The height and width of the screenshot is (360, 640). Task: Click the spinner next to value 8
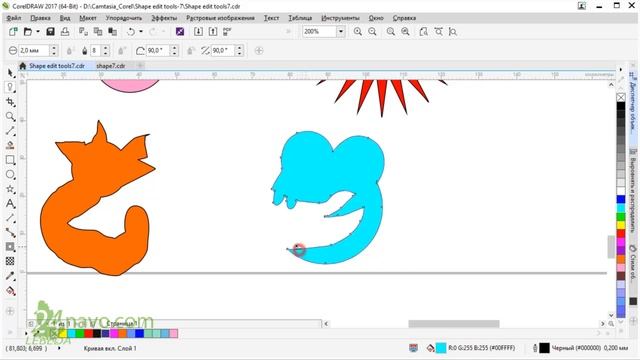coord(106,51)
